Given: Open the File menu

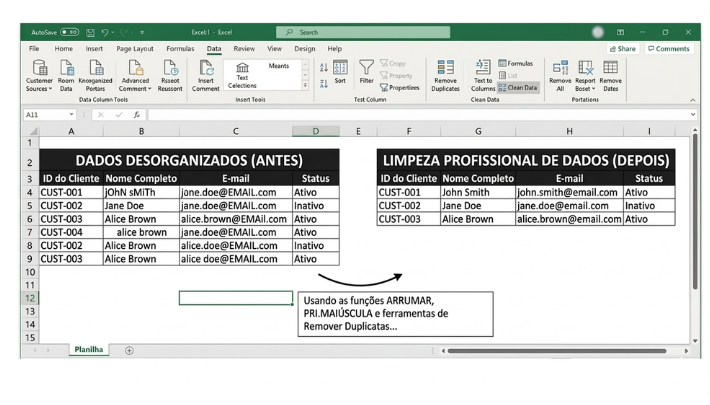Looking at the screenshot, I should coord(34,48).
